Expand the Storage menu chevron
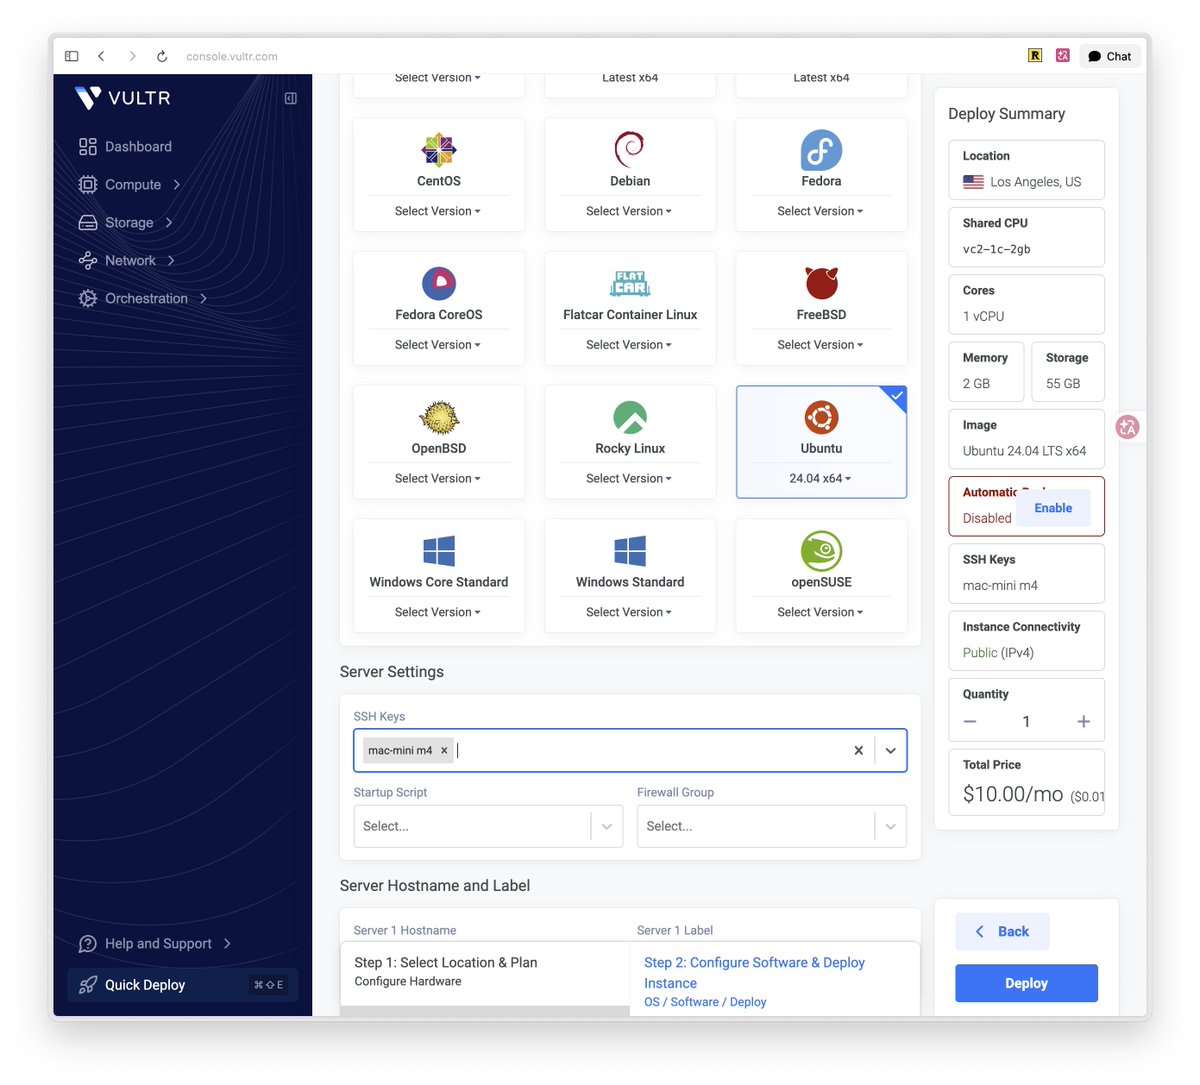 point(169,223)
